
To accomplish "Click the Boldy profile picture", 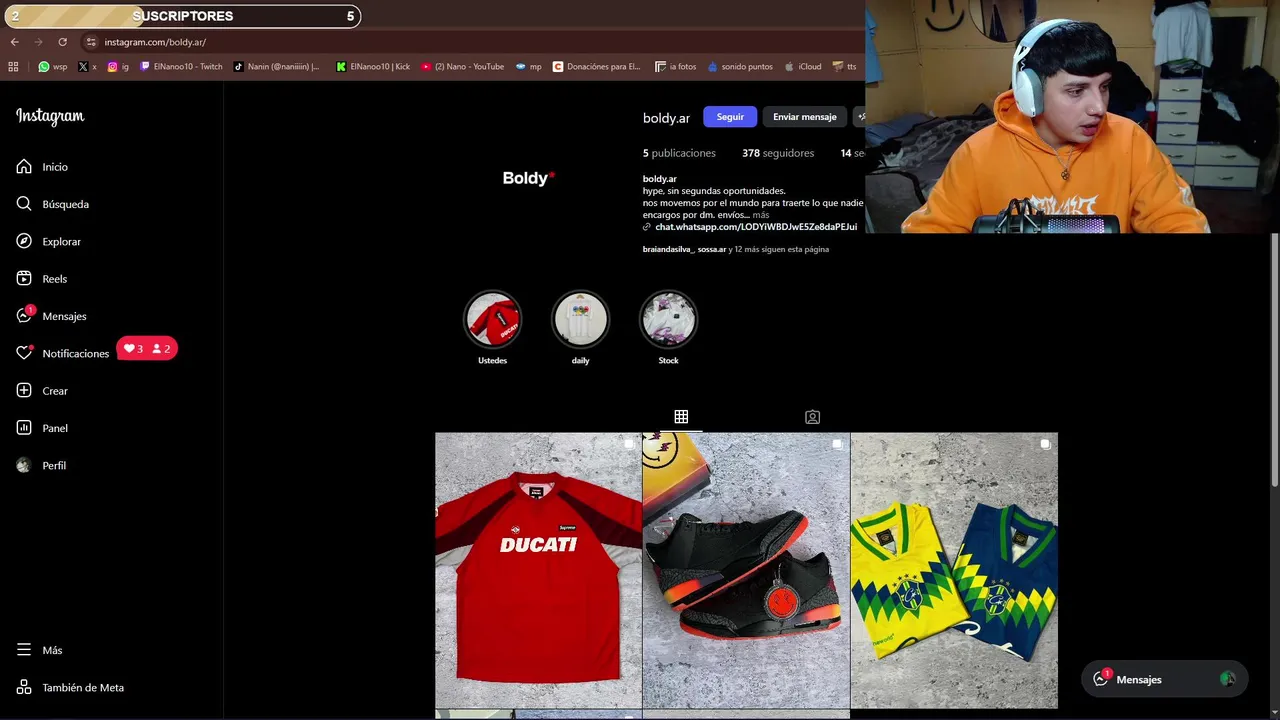I will [528, 178].
